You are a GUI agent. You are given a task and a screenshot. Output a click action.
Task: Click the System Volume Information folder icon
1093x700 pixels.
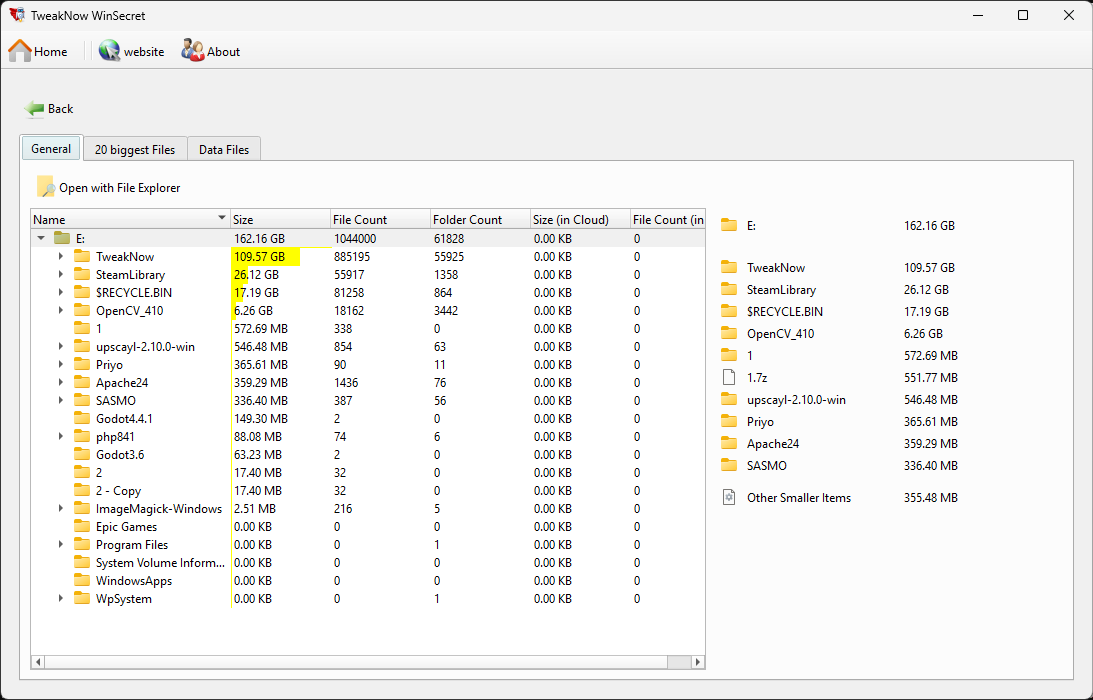82,563
